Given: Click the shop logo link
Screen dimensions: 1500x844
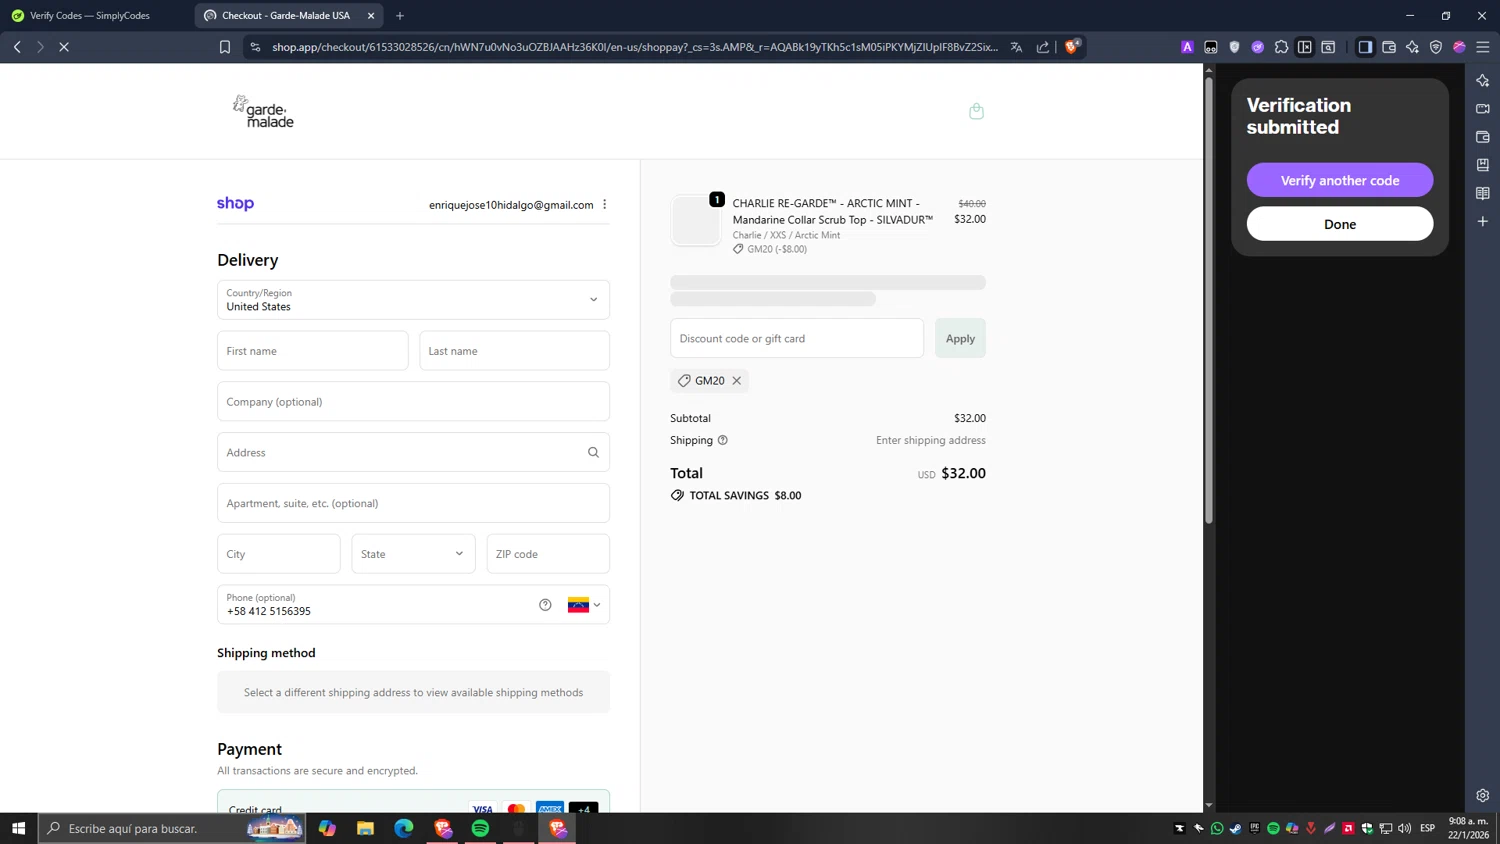Looking at the screenshot, I should [236, 204].
